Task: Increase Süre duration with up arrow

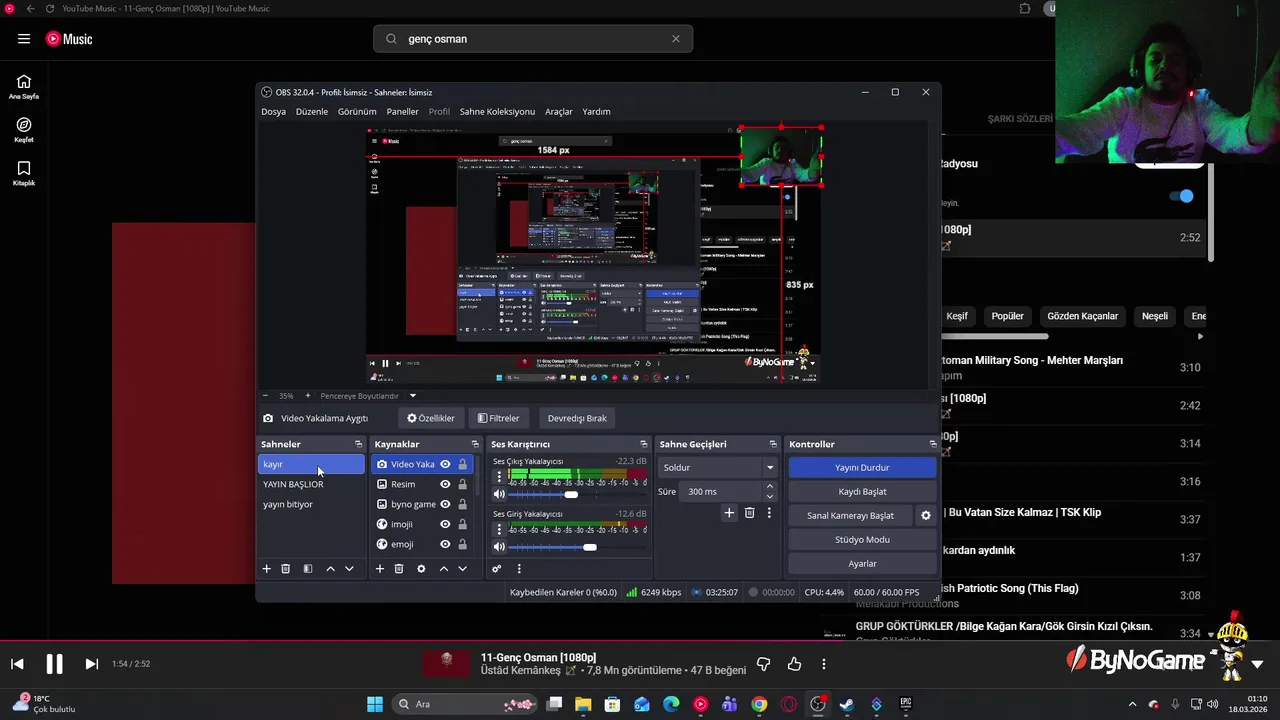Action: click(x=769, y=487)
